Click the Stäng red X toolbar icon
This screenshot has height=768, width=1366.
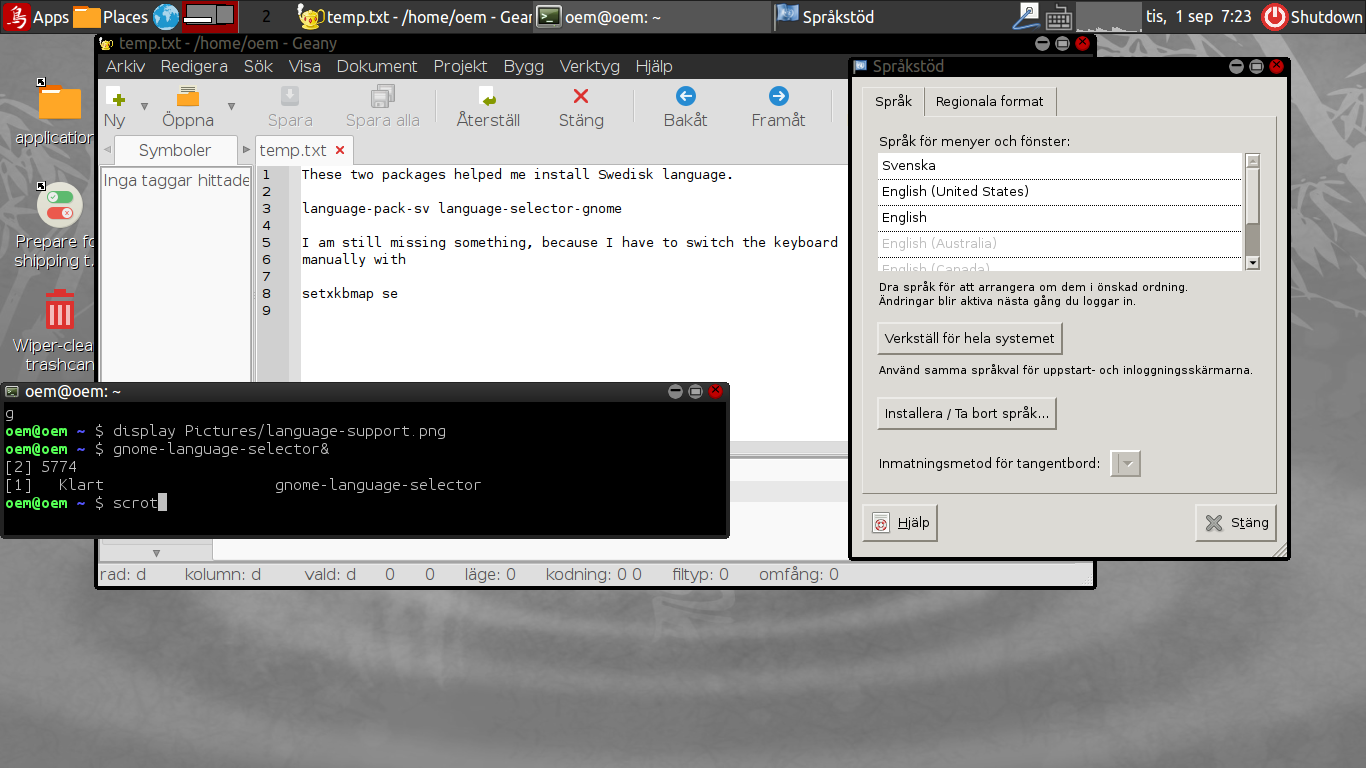tap(580, 97)
